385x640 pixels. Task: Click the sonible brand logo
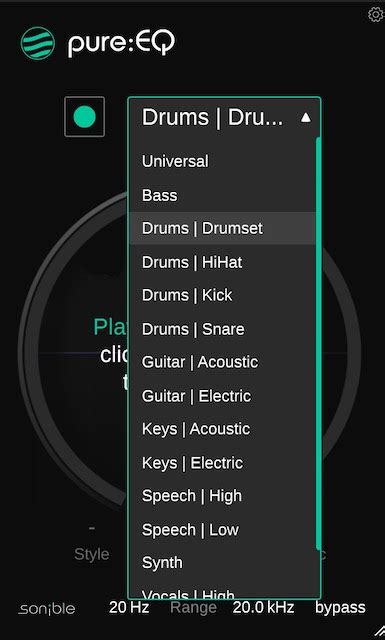pos(47,609)
